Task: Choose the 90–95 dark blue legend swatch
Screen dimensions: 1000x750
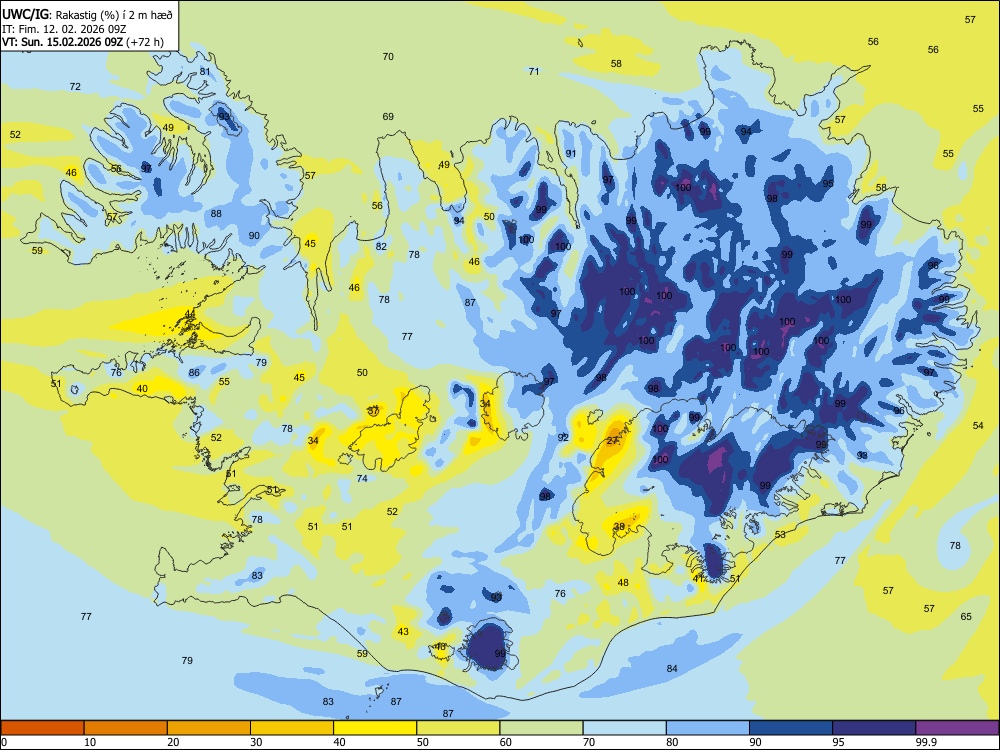Action: click(791, 728)
